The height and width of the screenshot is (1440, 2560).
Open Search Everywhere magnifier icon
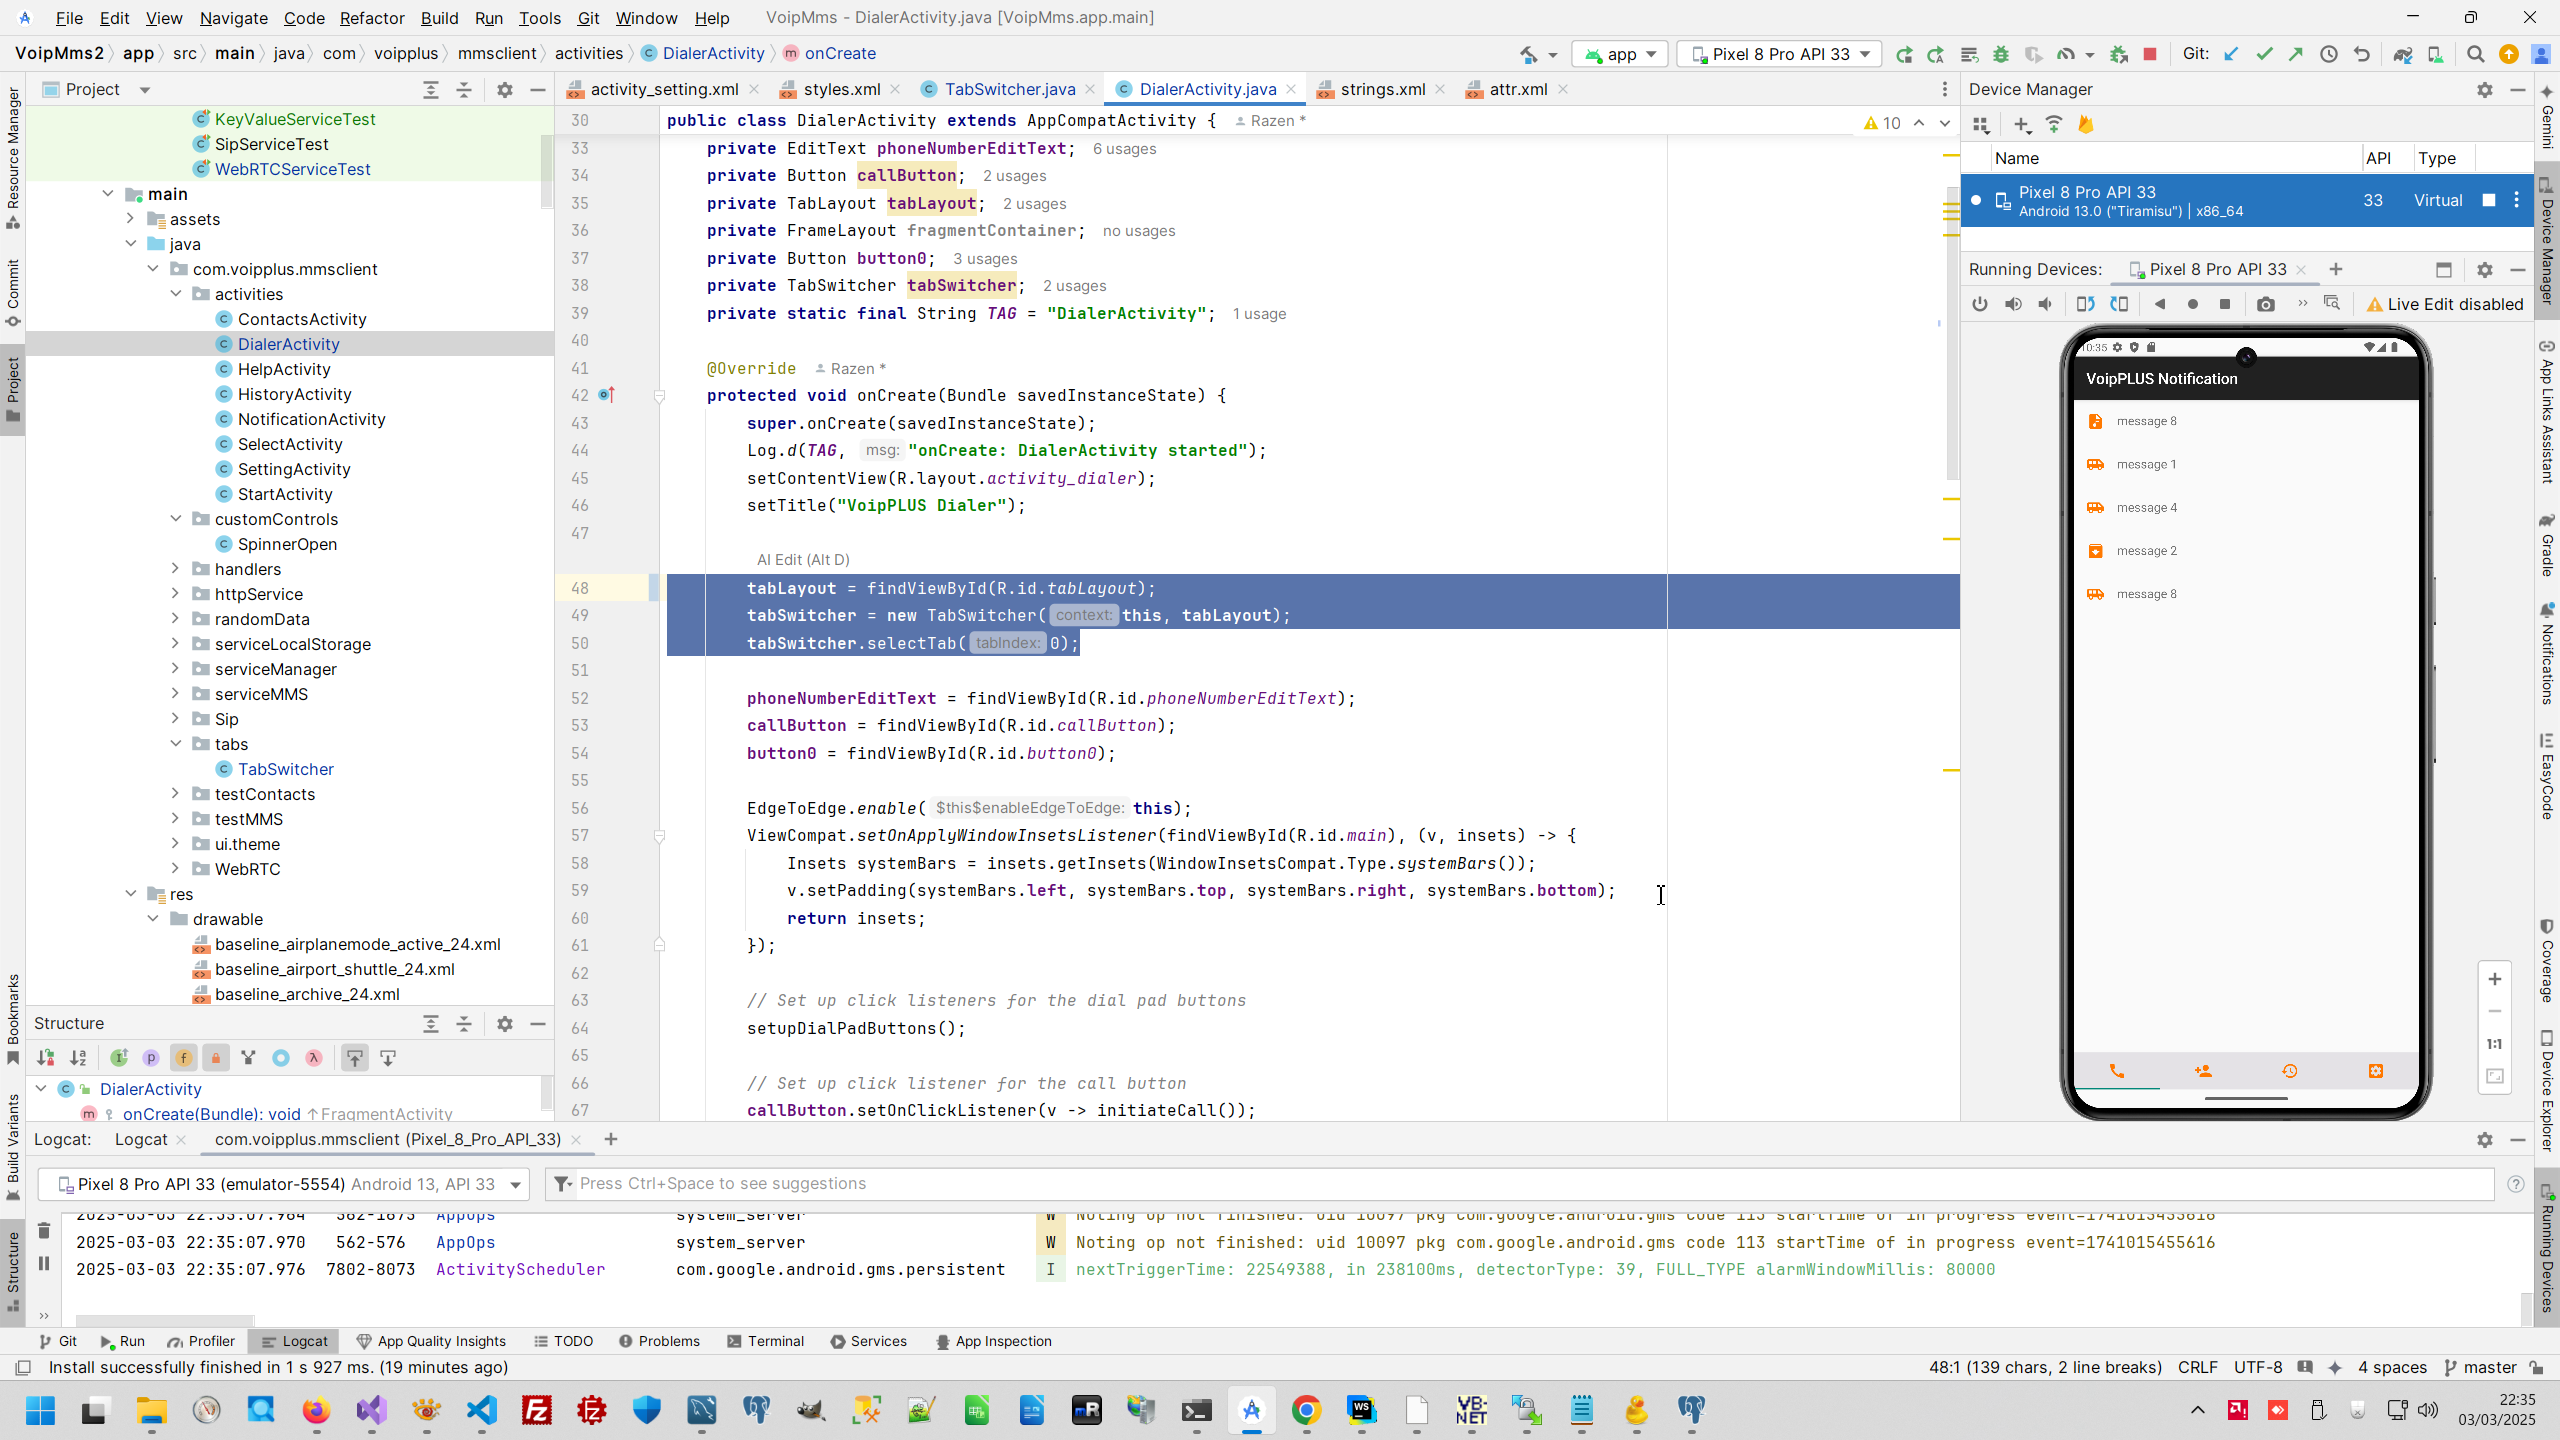click(2475, 54)
